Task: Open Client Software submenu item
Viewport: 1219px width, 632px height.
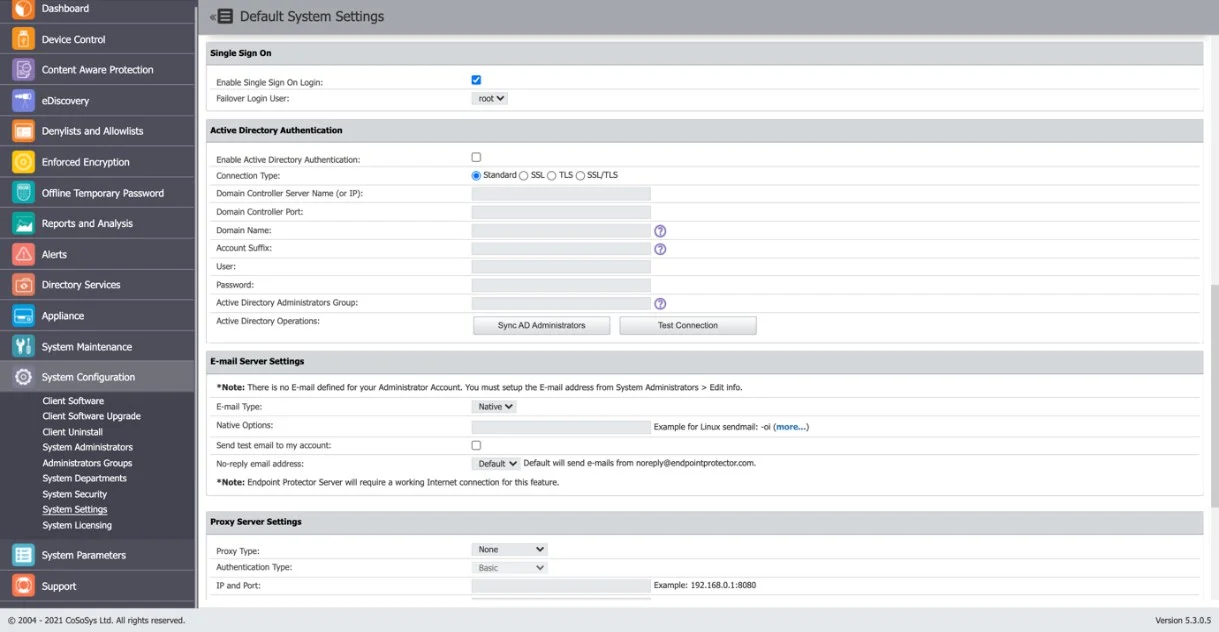Action: [73, 401]
